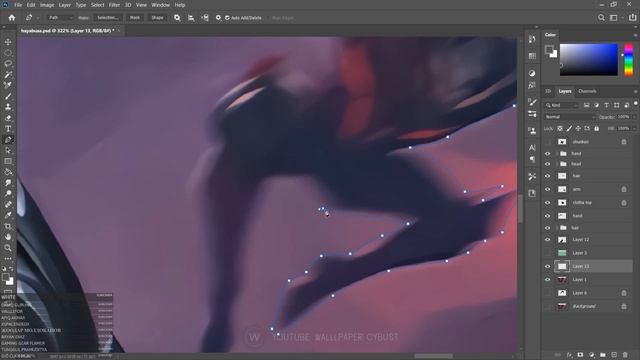Switch to the 3D panel tab

[x=548, y=91]
